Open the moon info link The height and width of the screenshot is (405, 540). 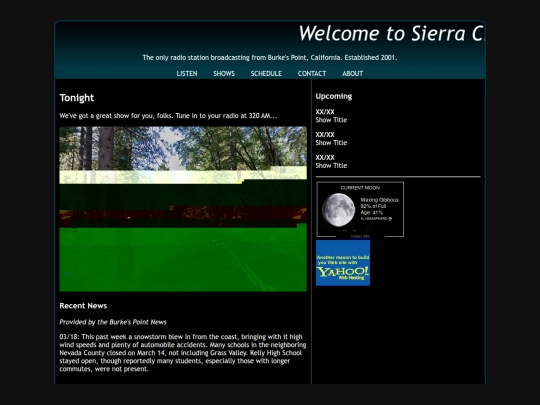(x=360, y=236)
